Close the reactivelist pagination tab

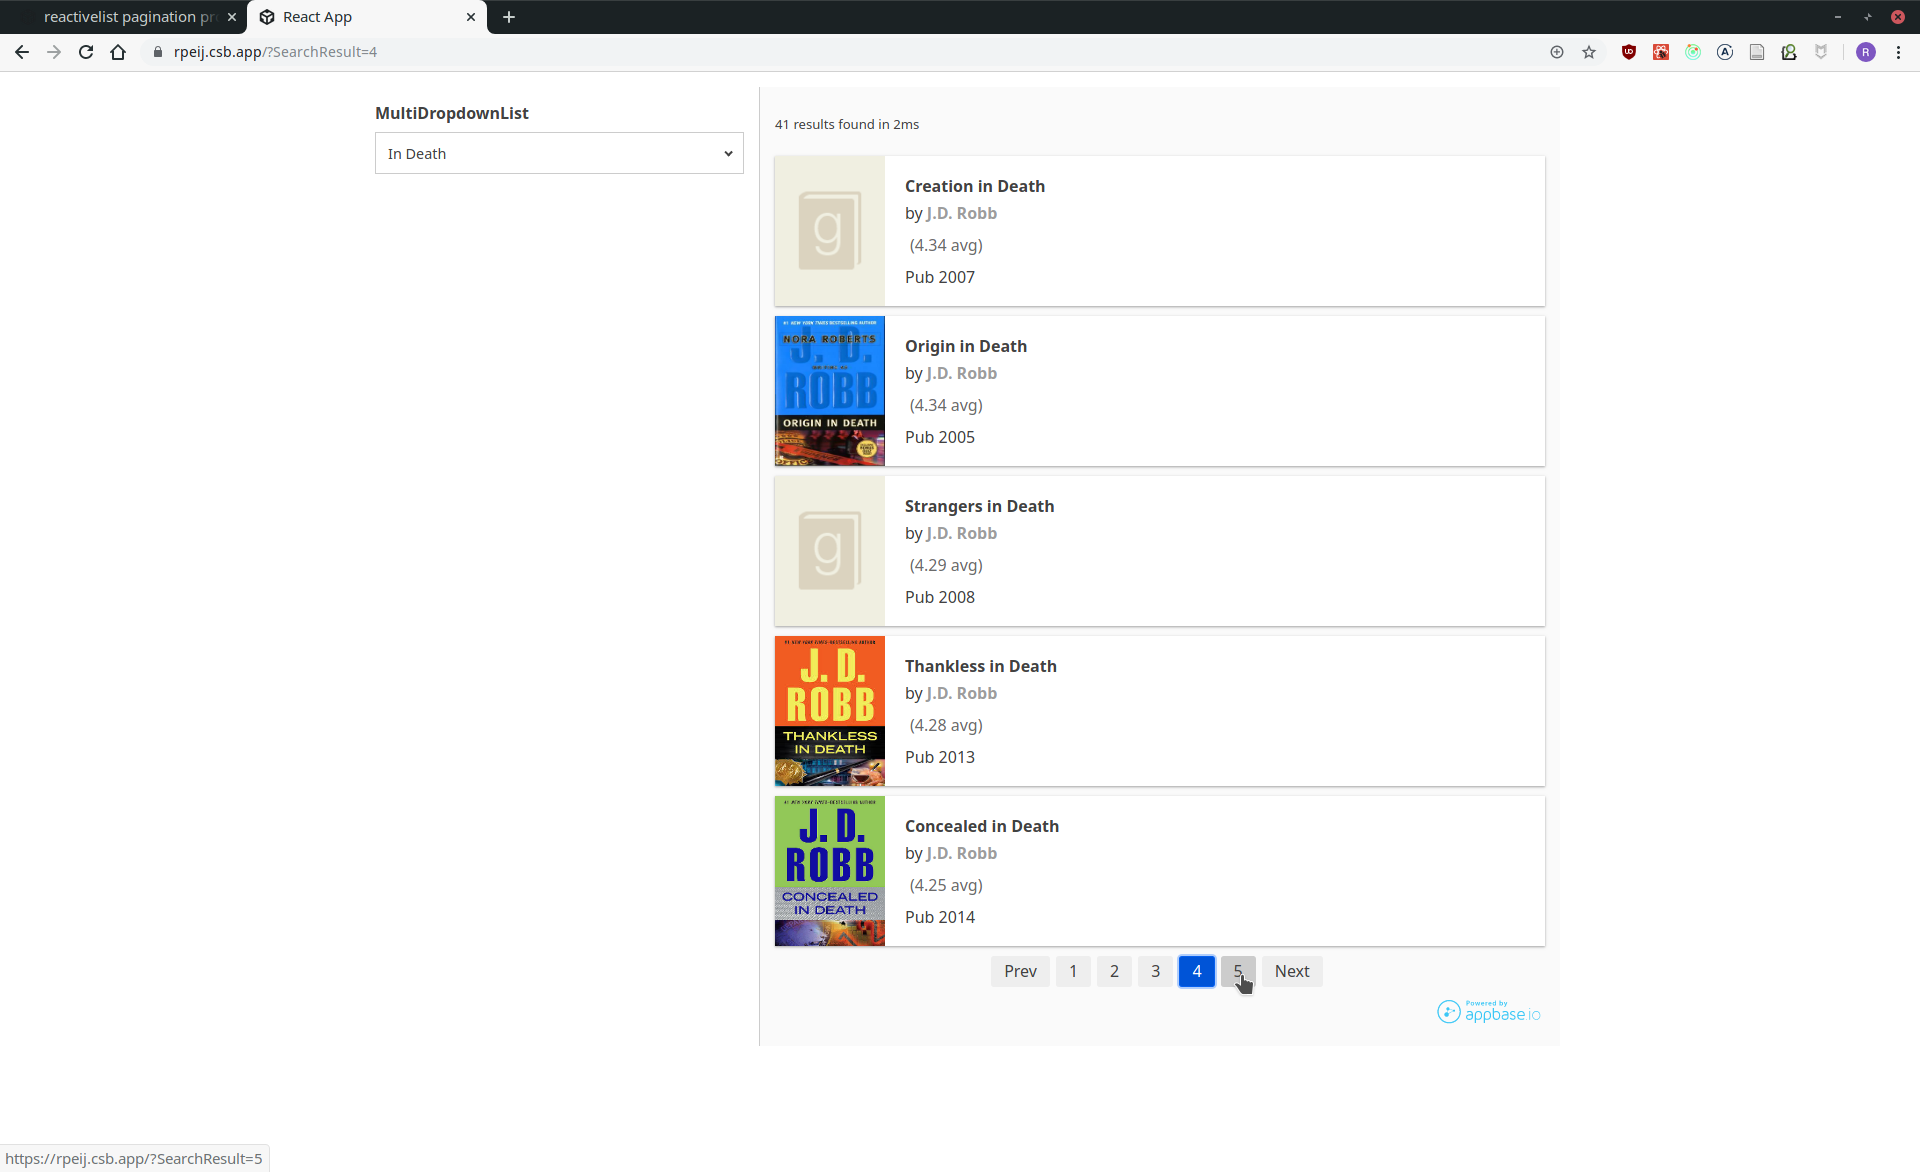(x=232, y=17)
